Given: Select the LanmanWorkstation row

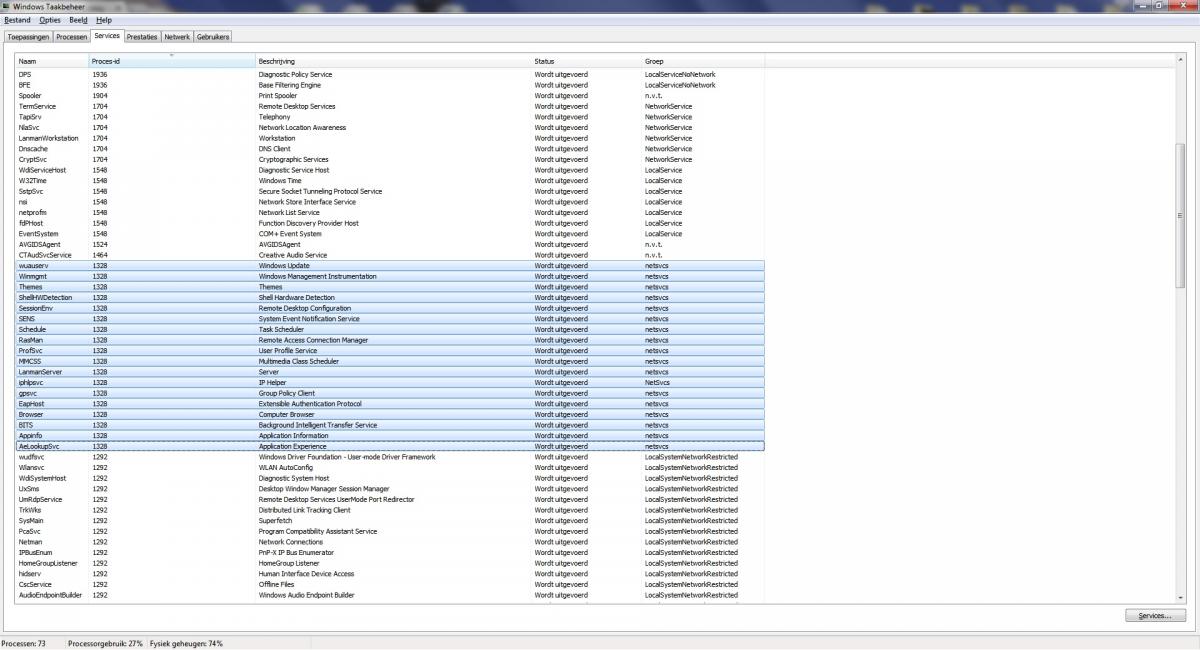Looking at the screenshot, I should click(391, 138).
